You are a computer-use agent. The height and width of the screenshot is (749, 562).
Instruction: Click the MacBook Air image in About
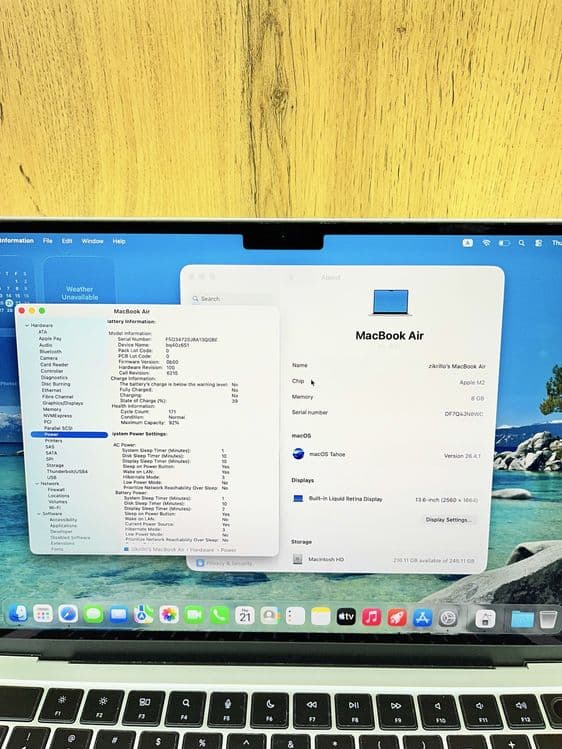[391, 302]
